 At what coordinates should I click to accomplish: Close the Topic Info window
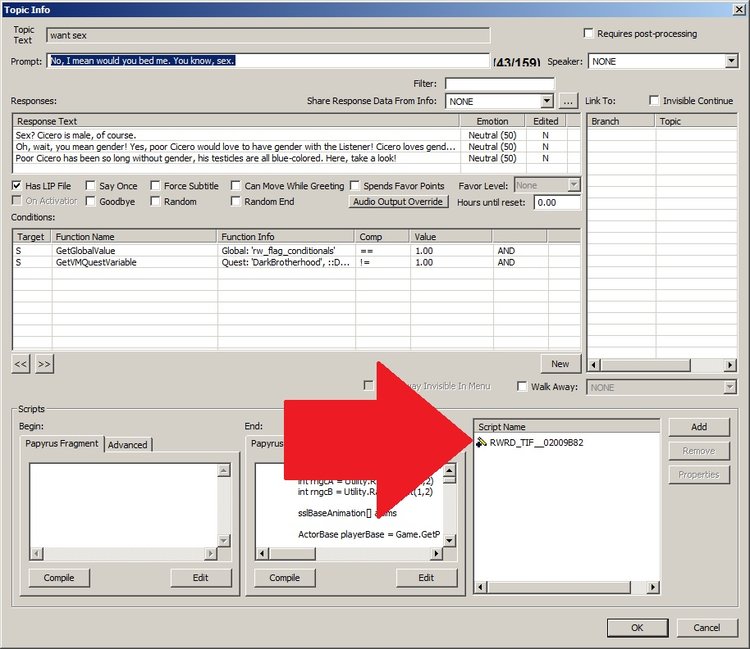point(739,9)
